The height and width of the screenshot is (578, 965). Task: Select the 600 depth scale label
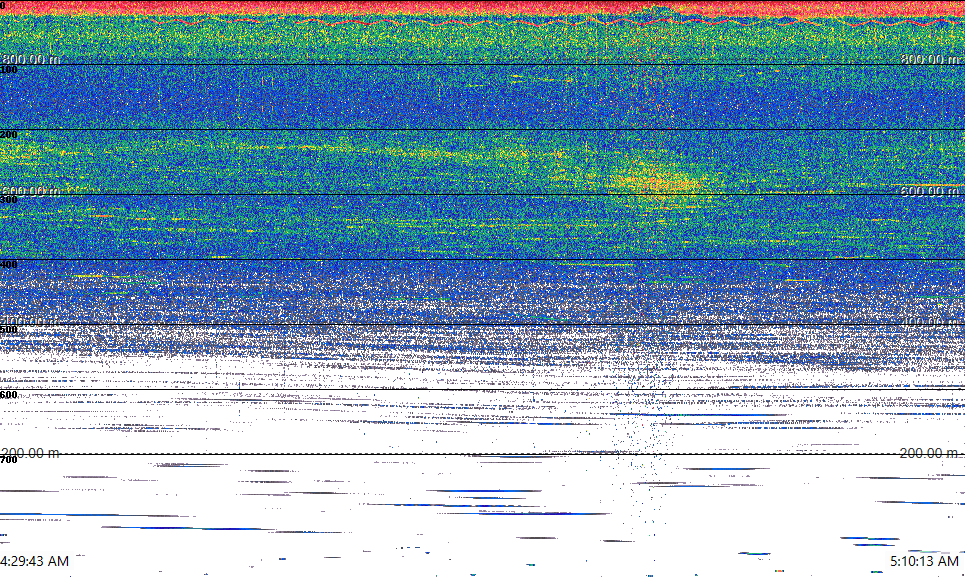click(x=9, y=395)
